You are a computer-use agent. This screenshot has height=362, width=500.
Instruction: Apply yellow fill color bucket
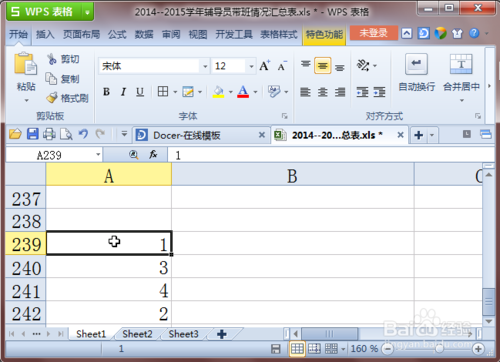[x=218, y=92]
